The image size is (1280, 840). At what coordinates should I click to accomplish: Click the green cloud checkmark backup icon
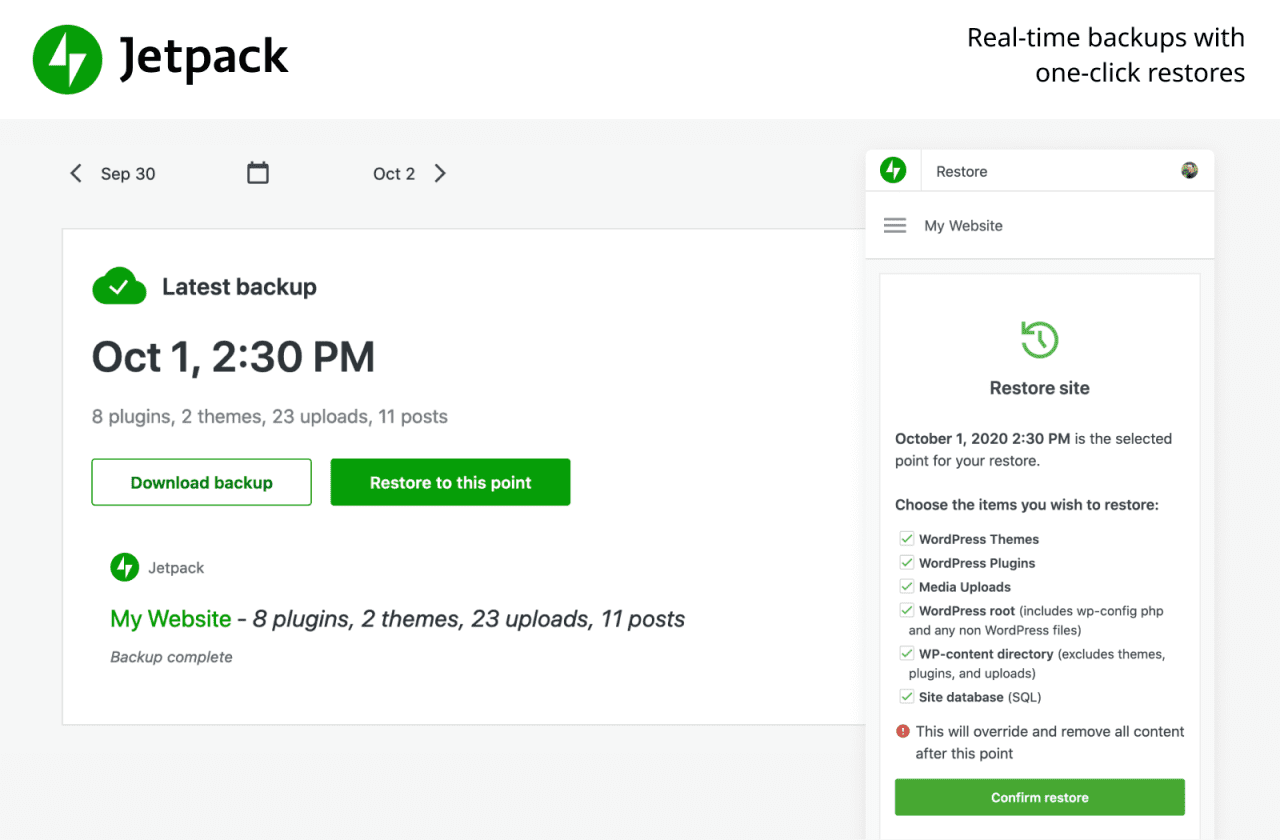(119, 286)
